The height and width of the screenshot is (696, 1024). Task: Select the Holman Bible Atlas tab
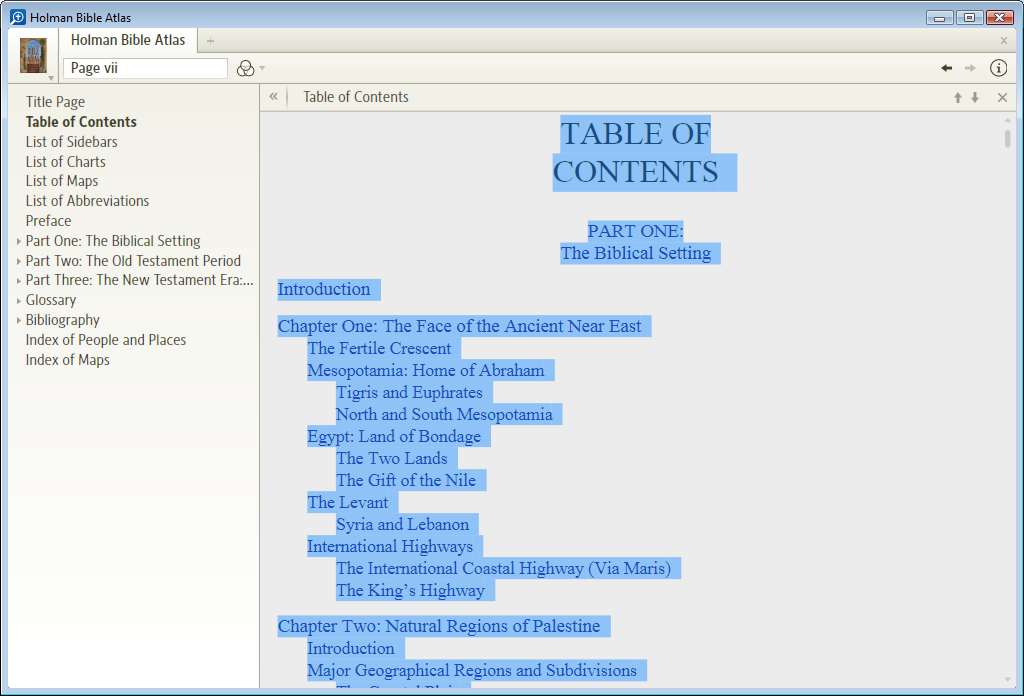(x=128, y=40)
